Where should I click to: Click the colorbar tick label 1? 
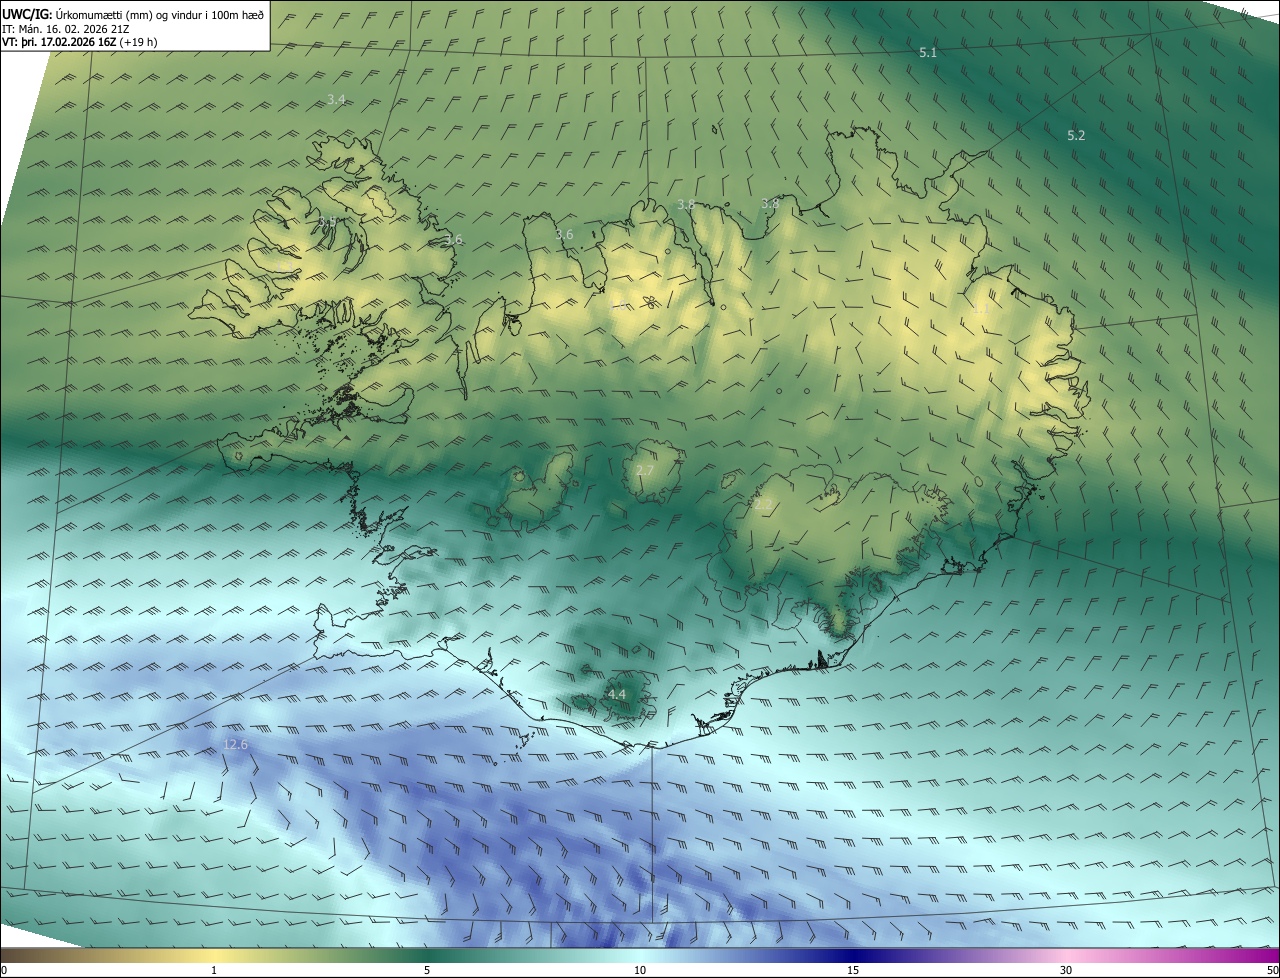pos(214,970)
